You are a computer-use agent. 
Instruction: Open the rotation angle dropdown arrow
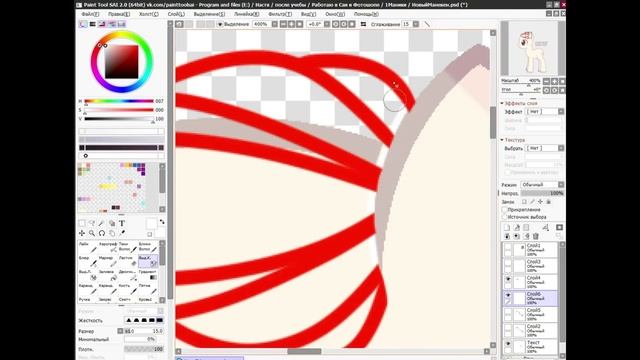tap(327, 24)
